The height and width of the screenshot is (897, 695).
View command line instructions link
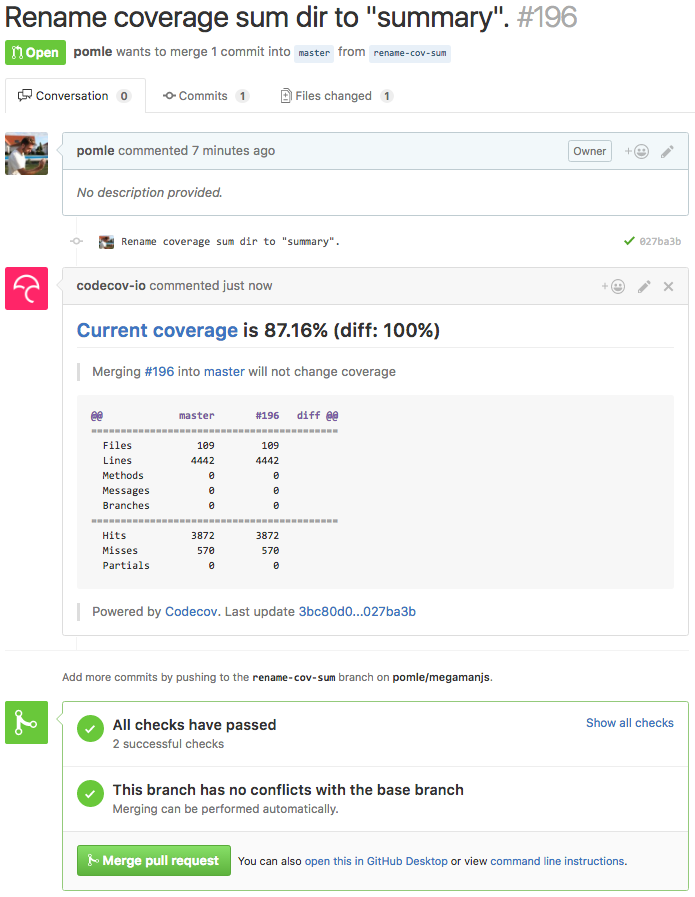pyautogui.click(x=558, y=861)
